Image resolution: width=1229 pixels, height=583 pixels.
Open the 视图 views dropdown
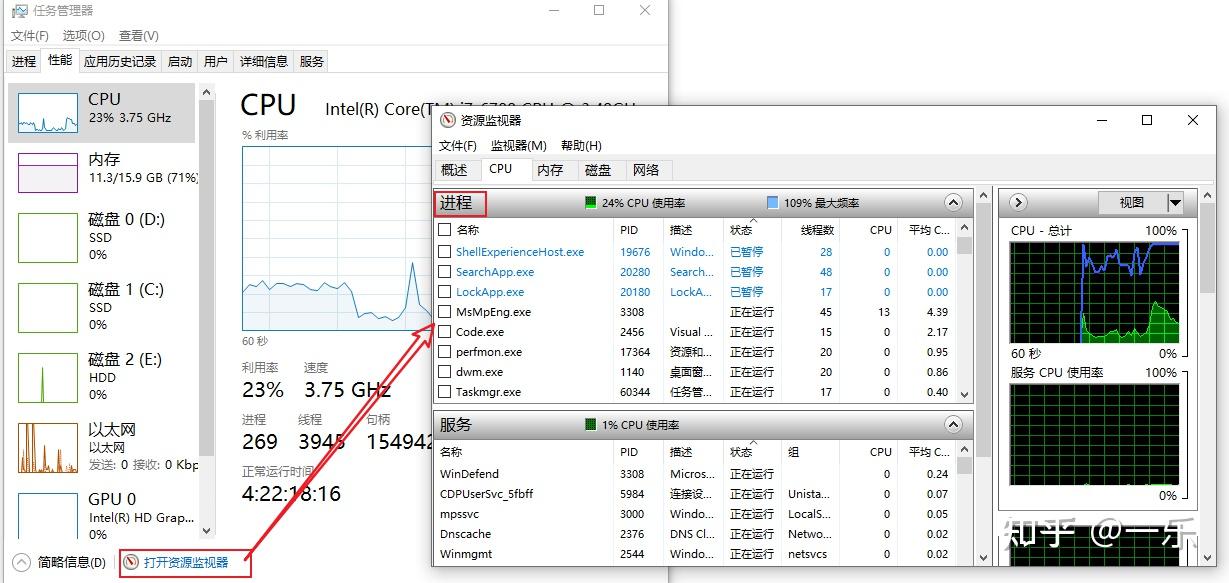click(x=1143, y=202)
